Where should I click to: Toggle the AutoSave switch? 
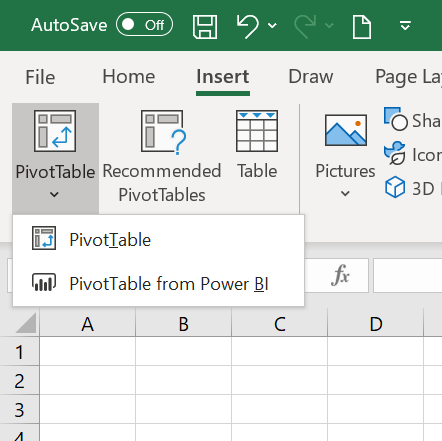[x=144, y=24]
